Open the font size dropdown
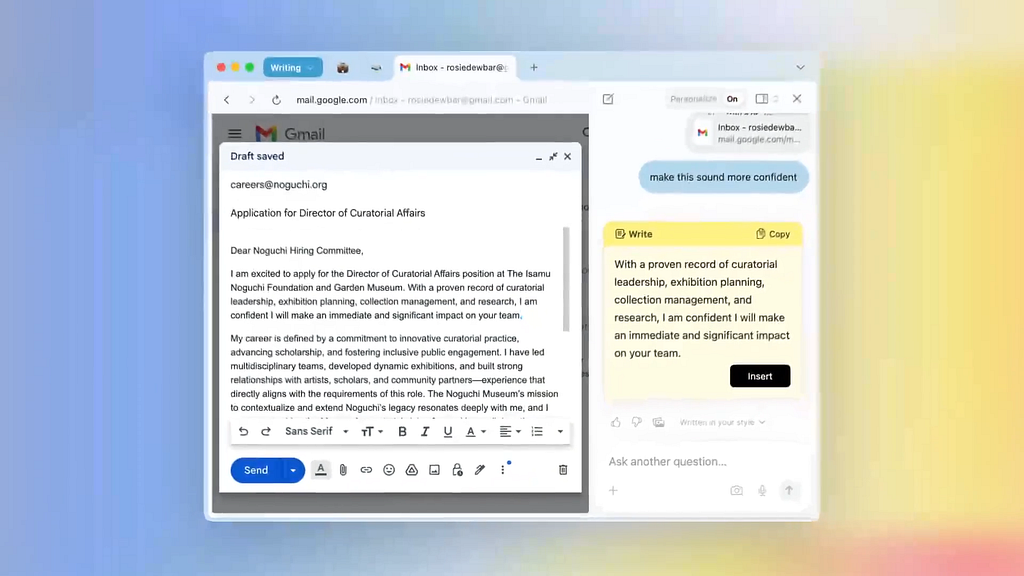This screenshot has height=576, width=1024. pyautogui.click(x=372, y=432)
